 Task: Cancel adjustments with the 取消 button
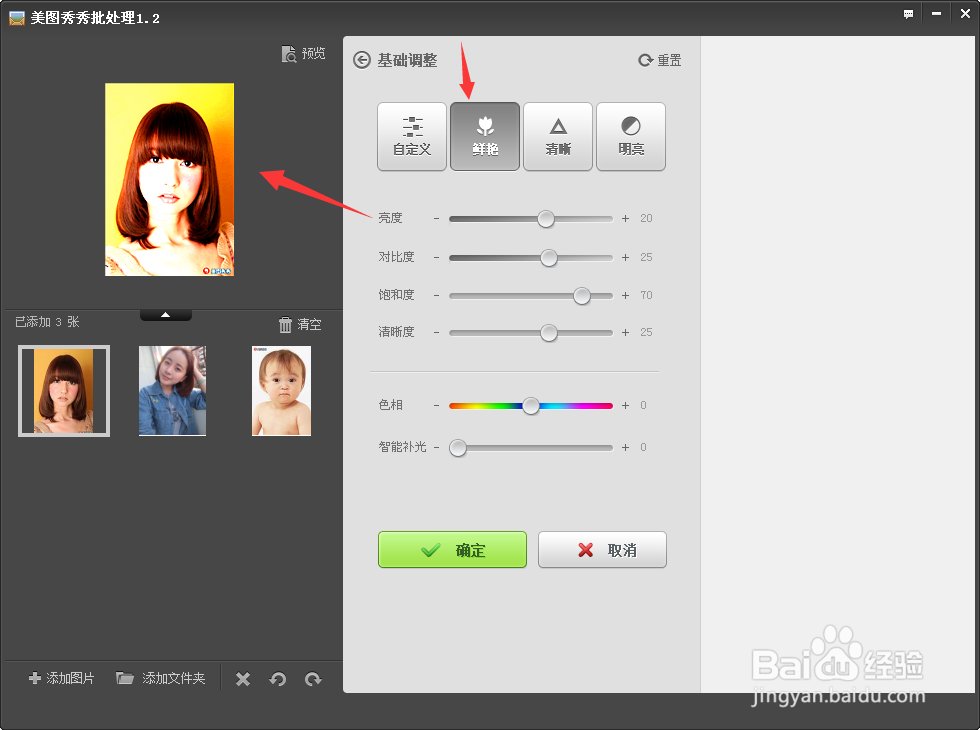click(x=602, y=549)
